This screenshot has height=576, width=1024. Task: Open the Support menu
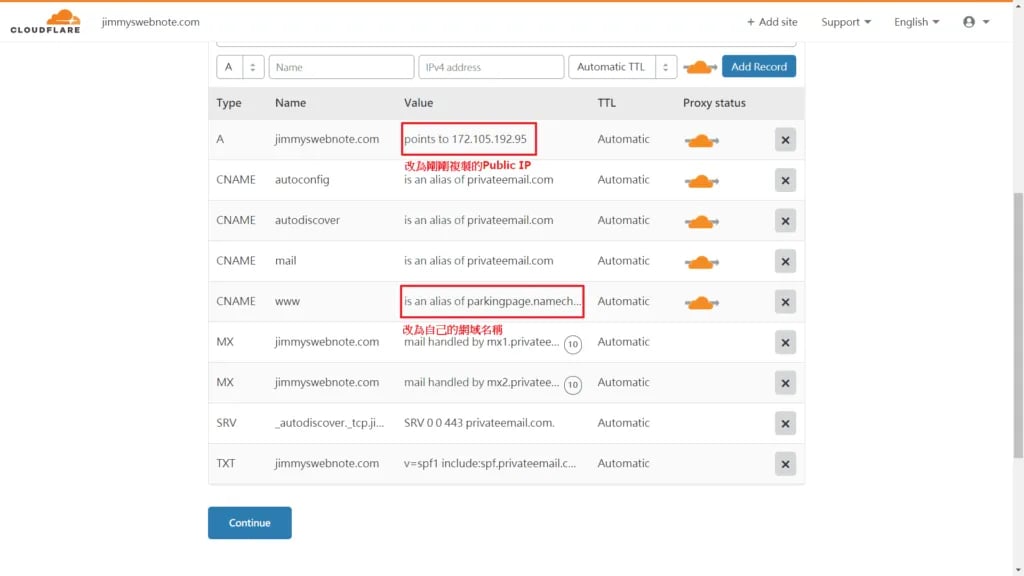pos(846,22)
